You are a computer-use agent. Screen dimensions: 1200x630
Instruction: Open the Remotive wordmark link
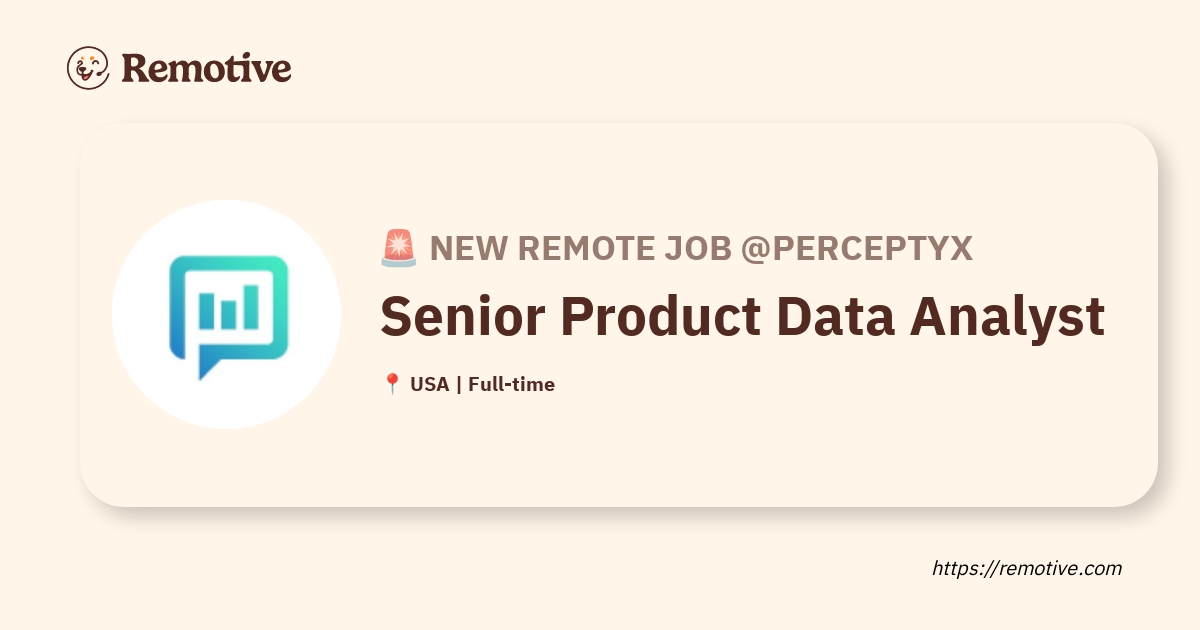coord(206,68)
